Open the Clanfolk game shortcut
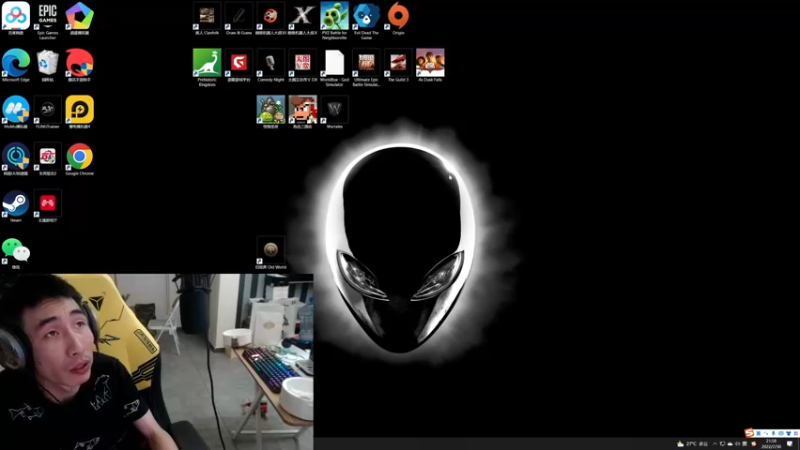The height and width of the screenshot is (450, 800). click(x=207, y=16)
